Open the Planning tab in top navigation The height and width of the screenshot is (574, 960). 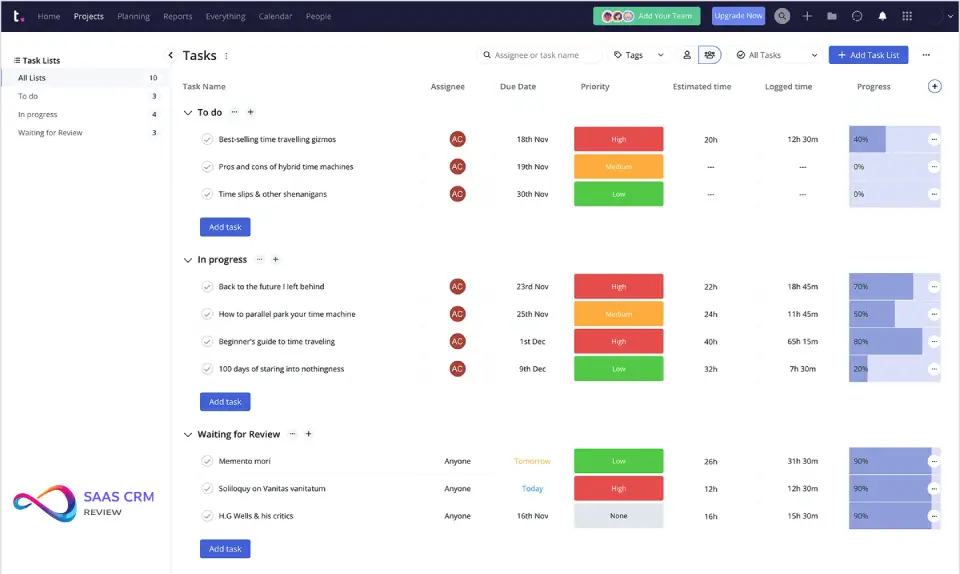point(133,16)
